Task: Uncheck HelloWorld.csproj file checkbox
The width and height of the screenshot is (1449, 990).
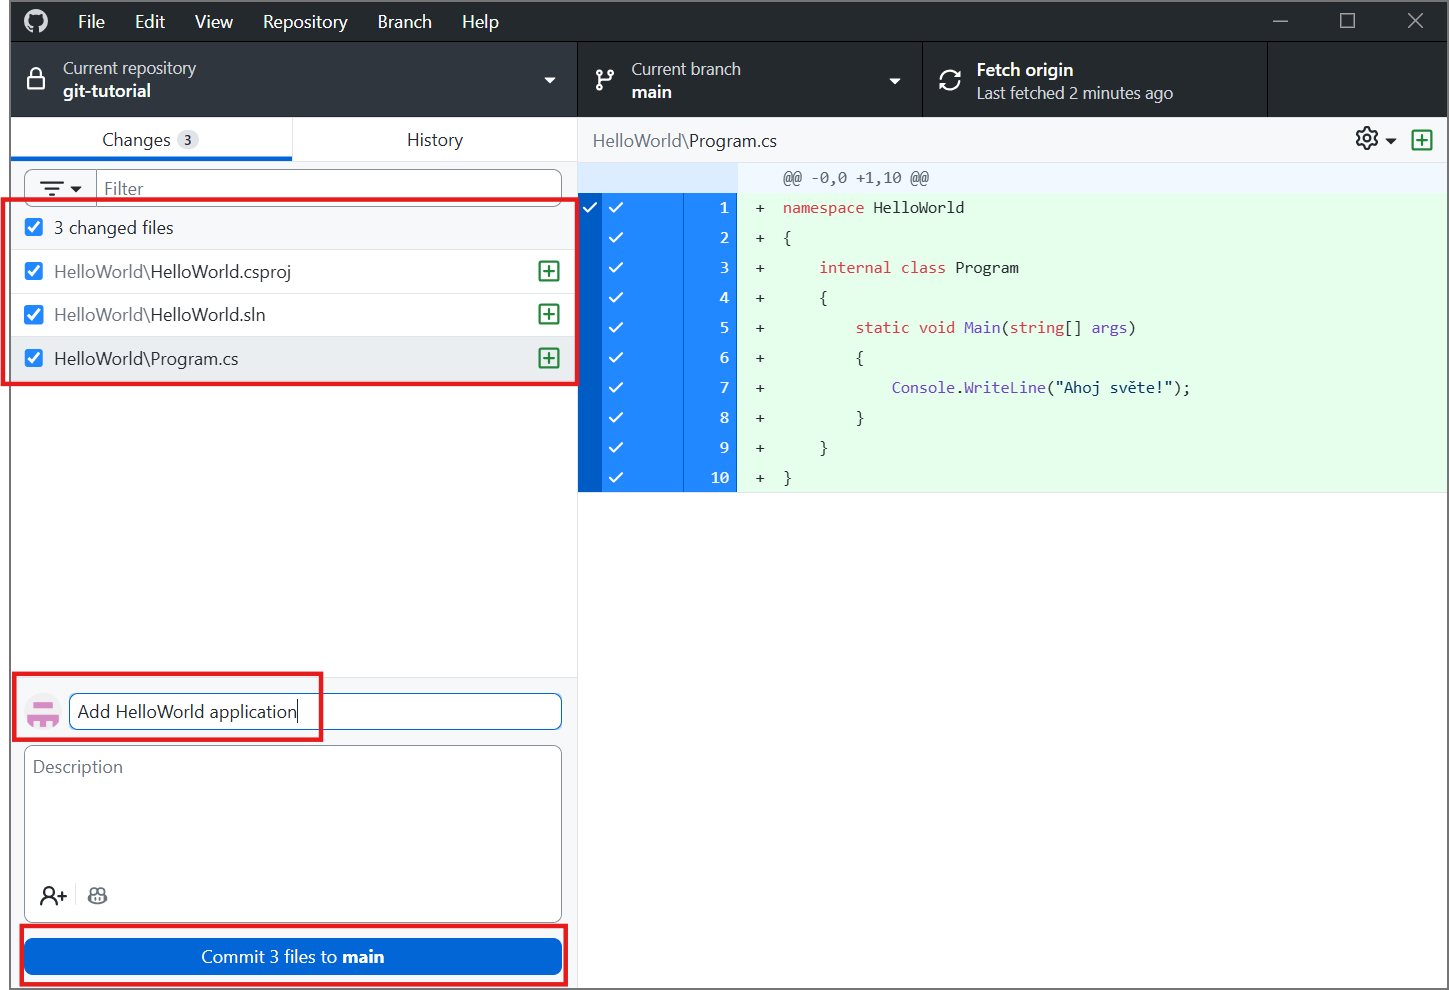Action: (34, 271)
